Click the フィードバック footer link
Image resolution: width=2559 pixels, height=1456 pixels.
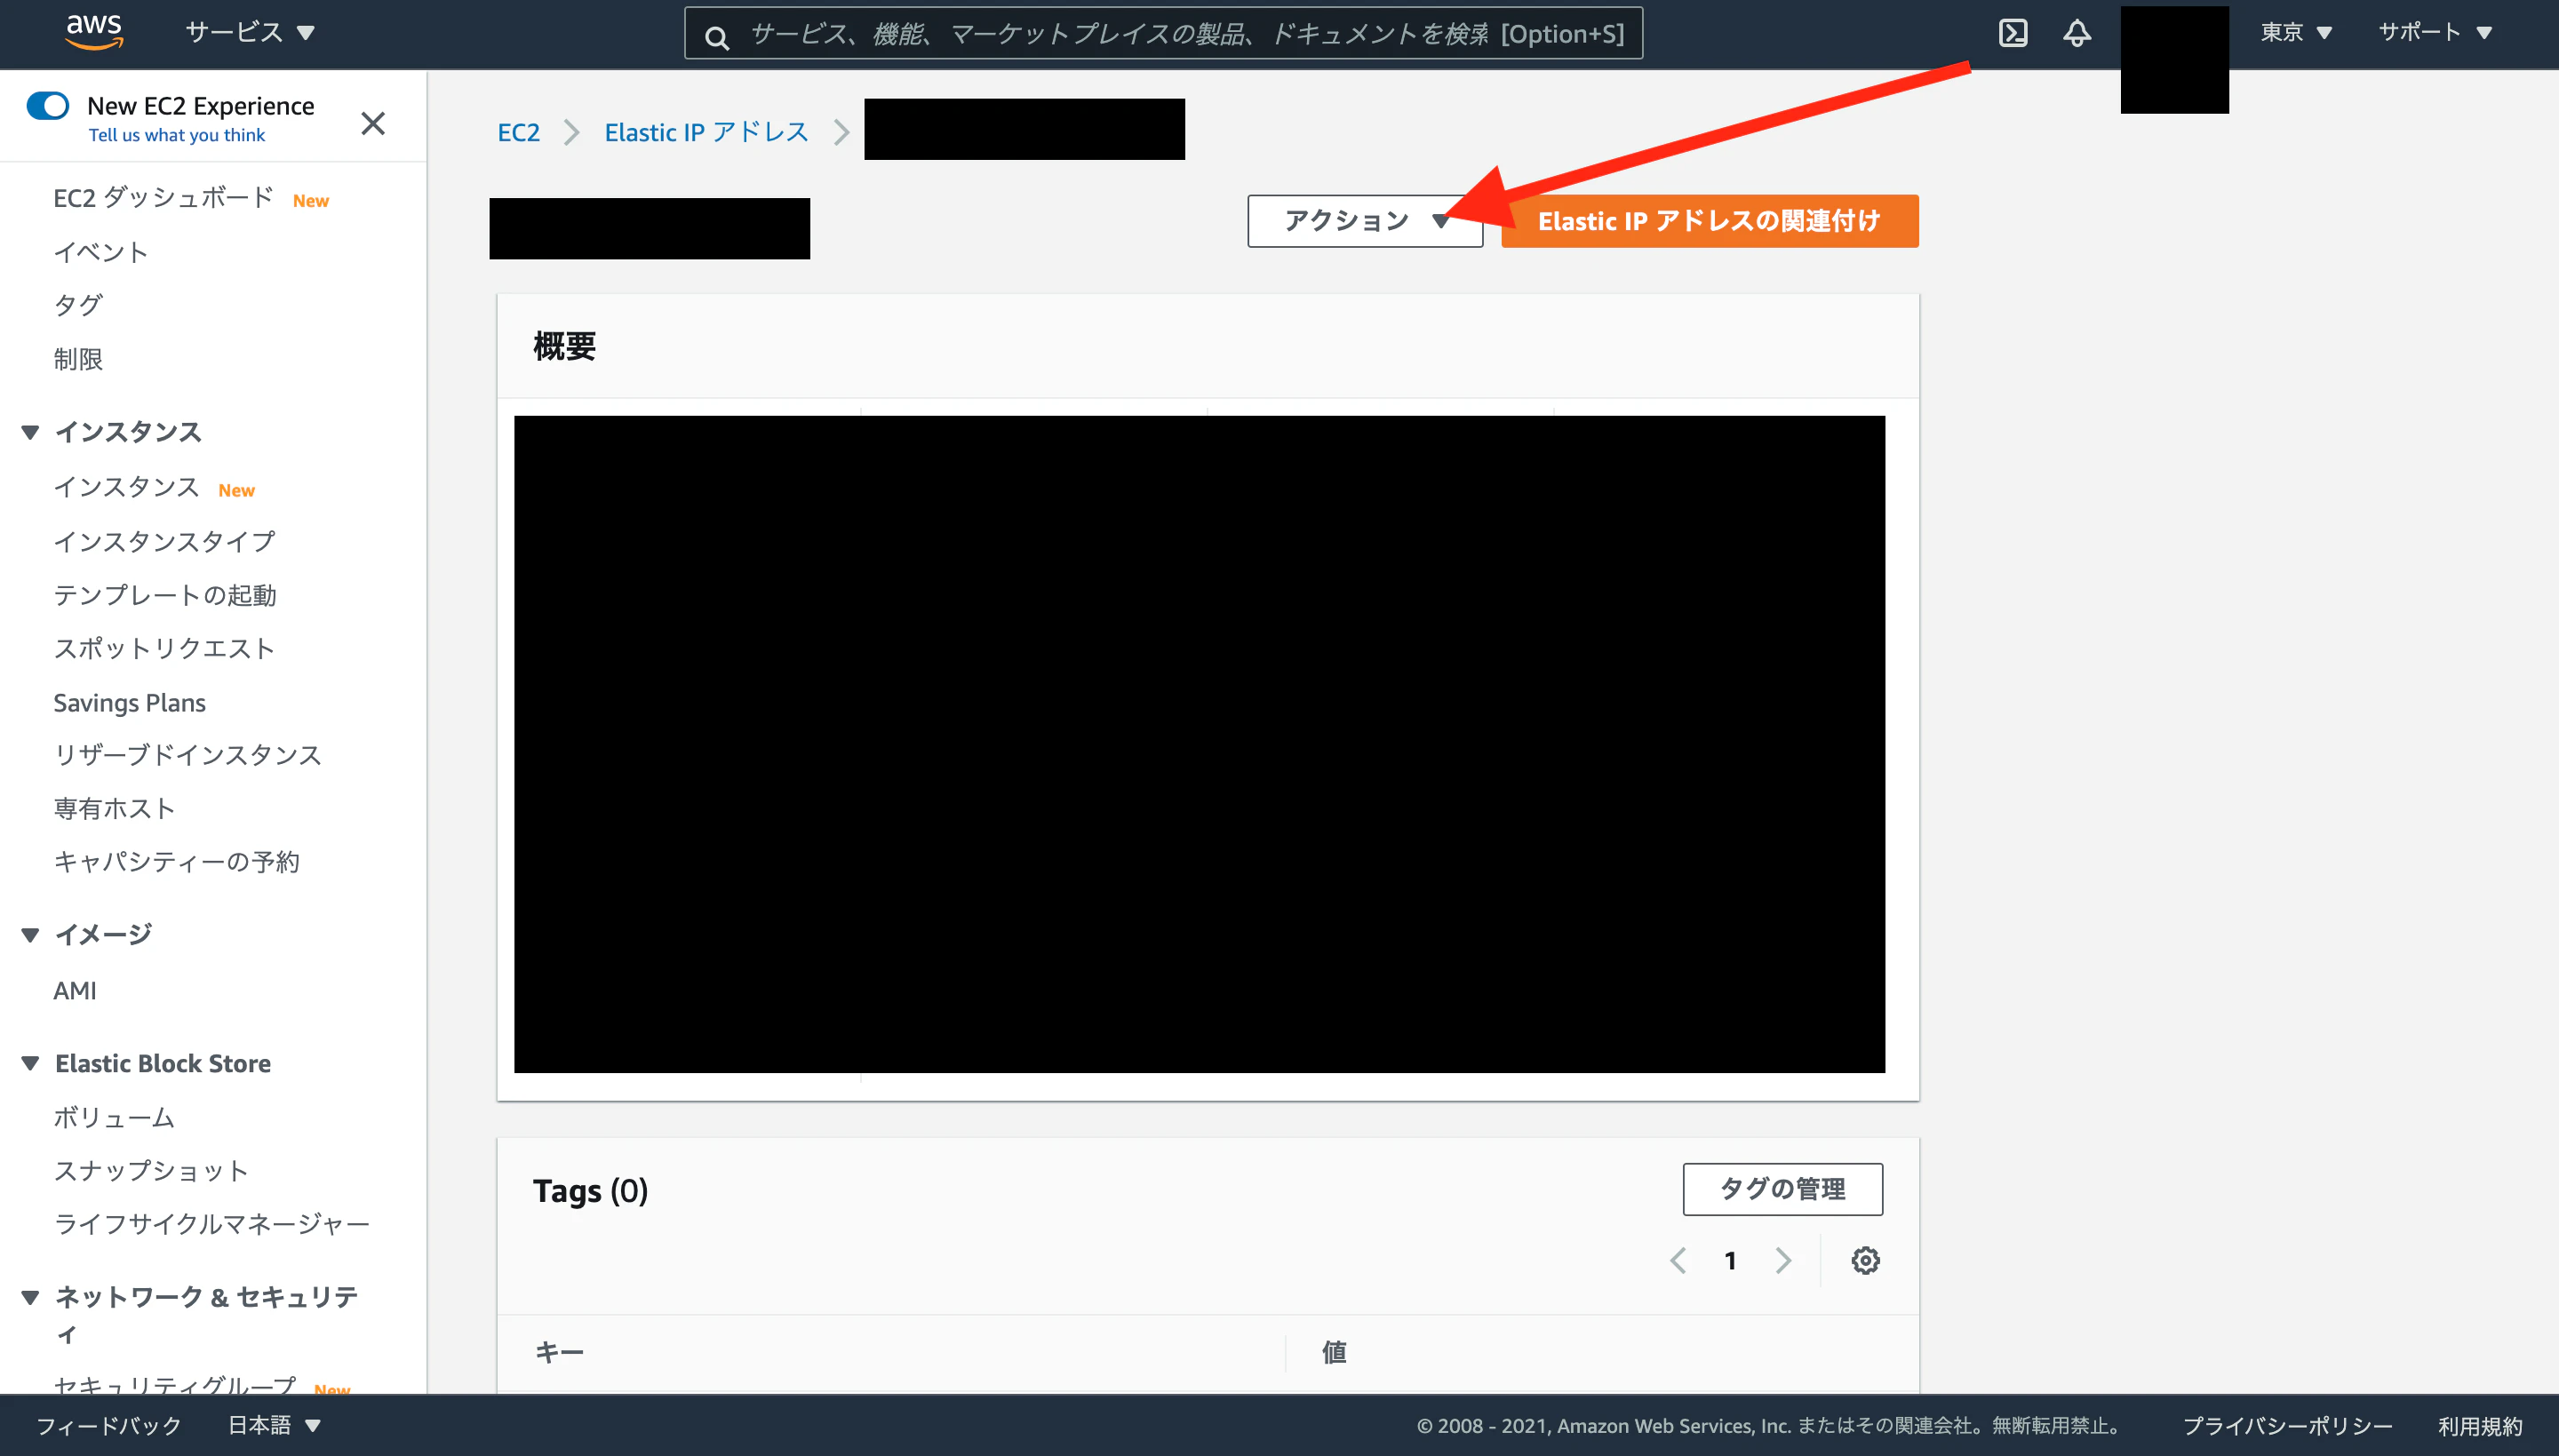(109, 1425)
